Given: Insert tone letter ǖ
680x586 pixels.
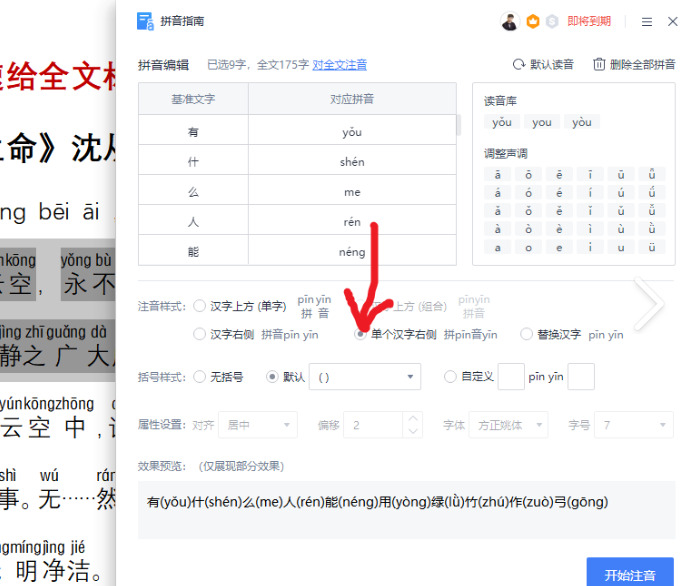Looking at the screenshot, I should [651, 174].
